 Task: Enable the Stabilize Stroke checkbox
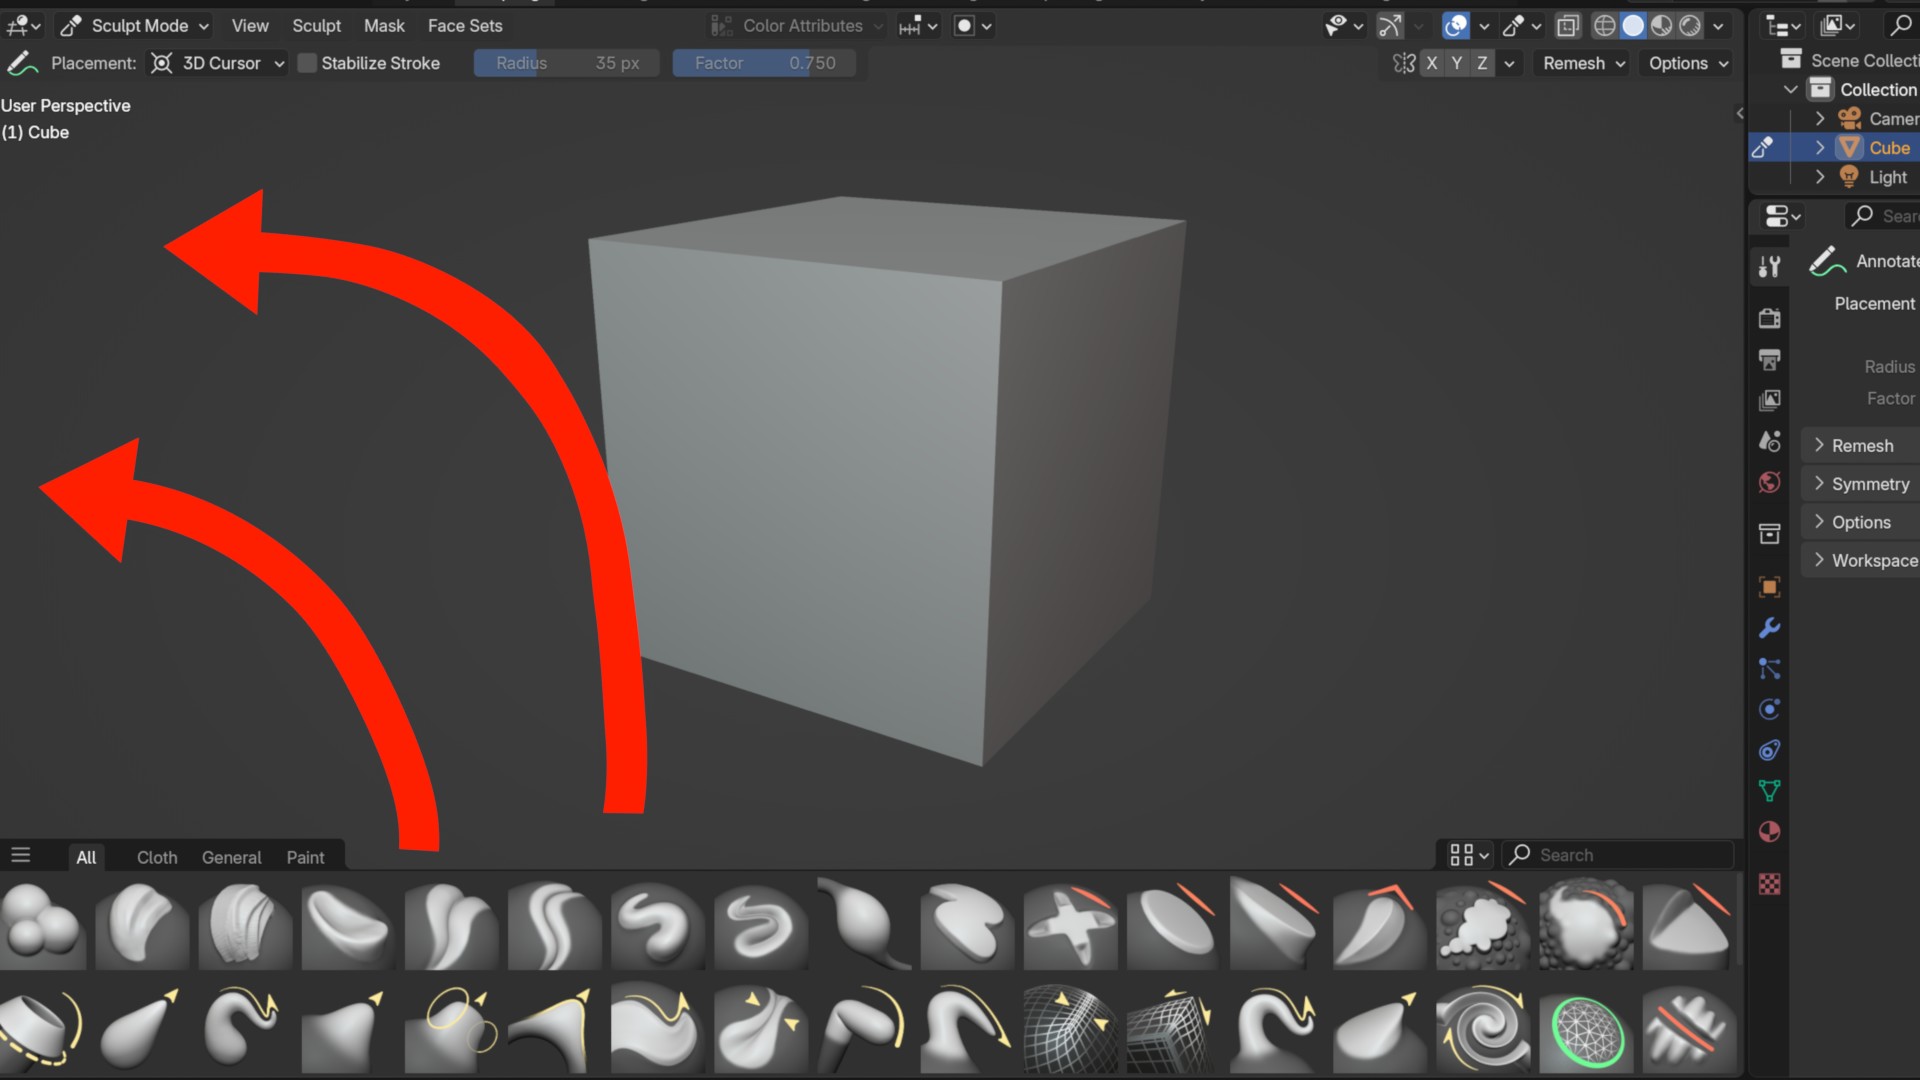[x=308, y=63]
